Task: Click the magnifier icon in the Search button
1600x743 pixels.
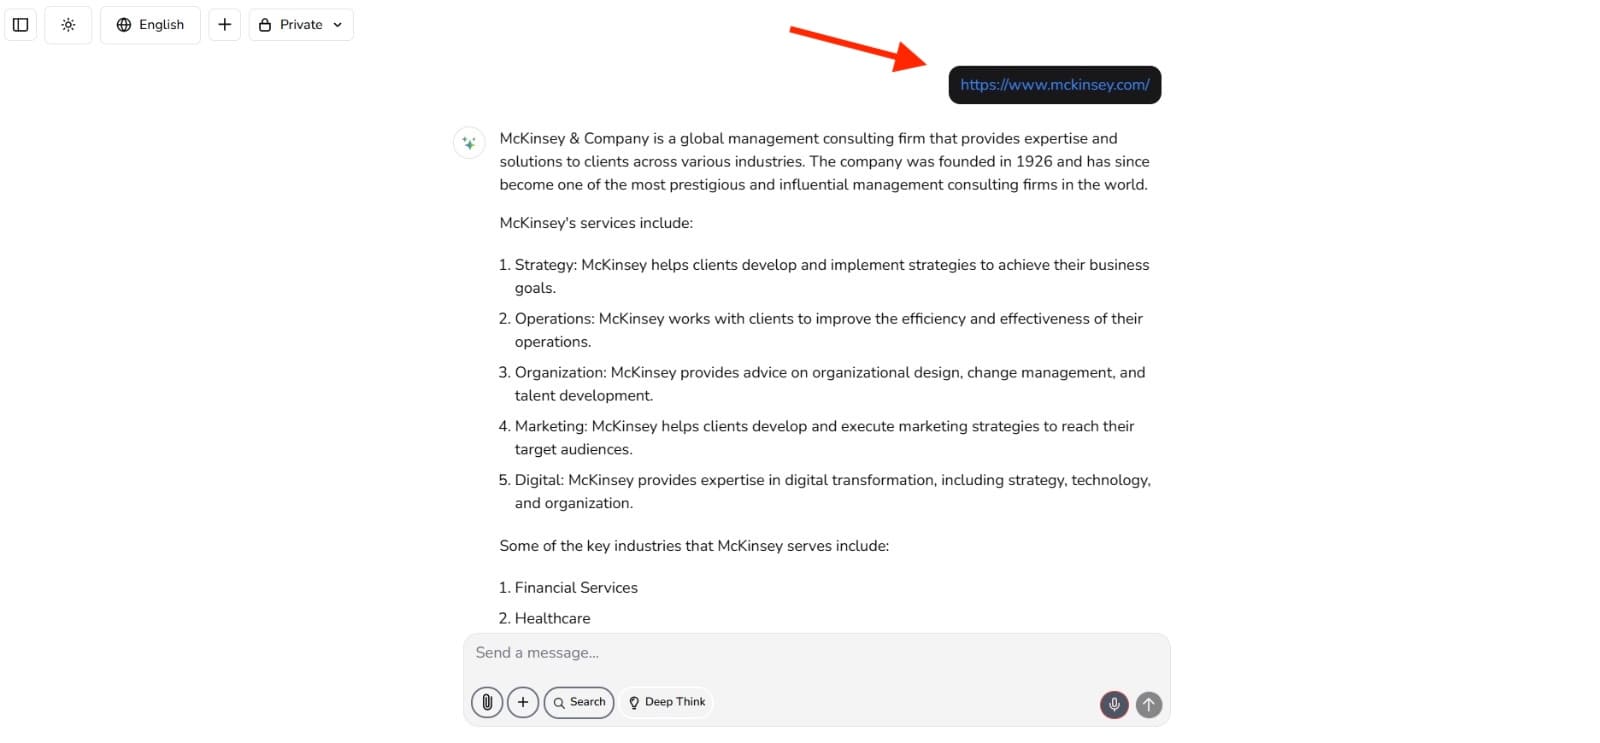Action: point(559,703)
